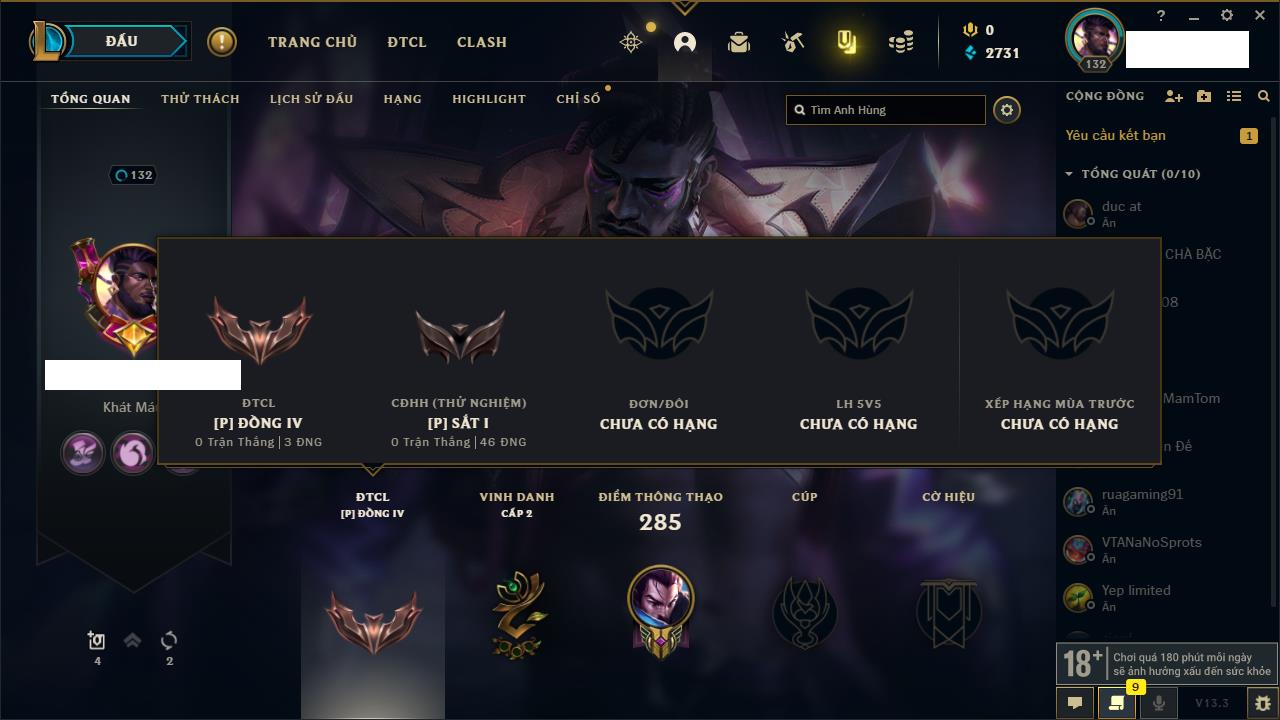Viewport: 1280px width, 720px height.
Task: Open the chat bubble icon at bottom
Action: [x=1075, y=703]
